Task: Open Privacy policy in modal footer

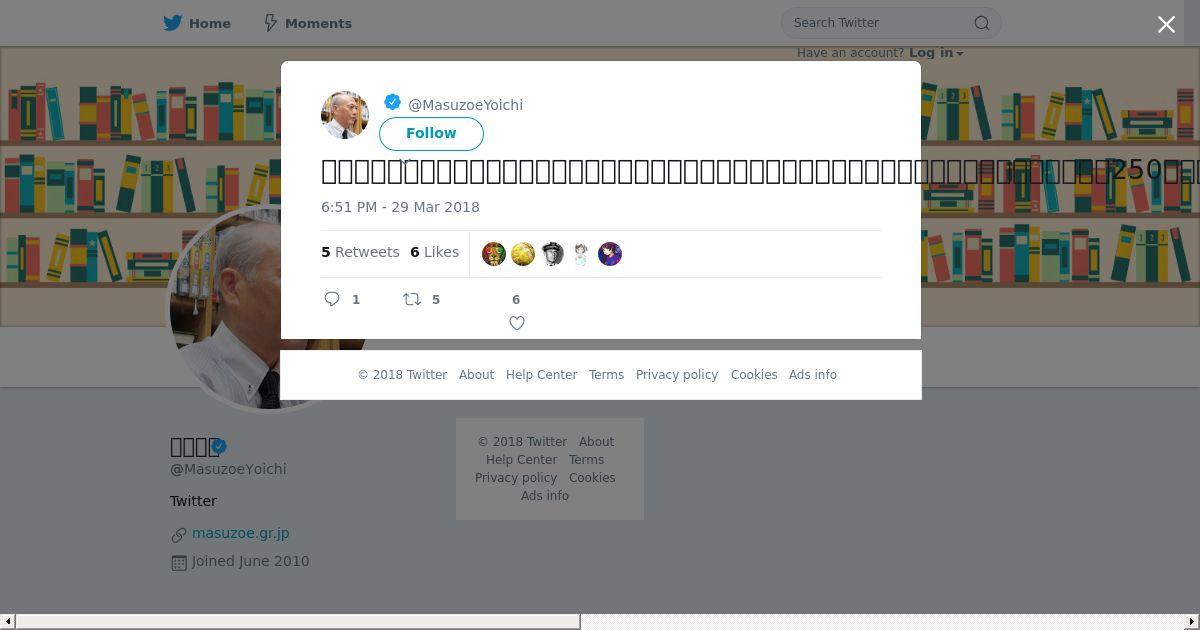Action: pyautogui.click(x=677, y=375)
